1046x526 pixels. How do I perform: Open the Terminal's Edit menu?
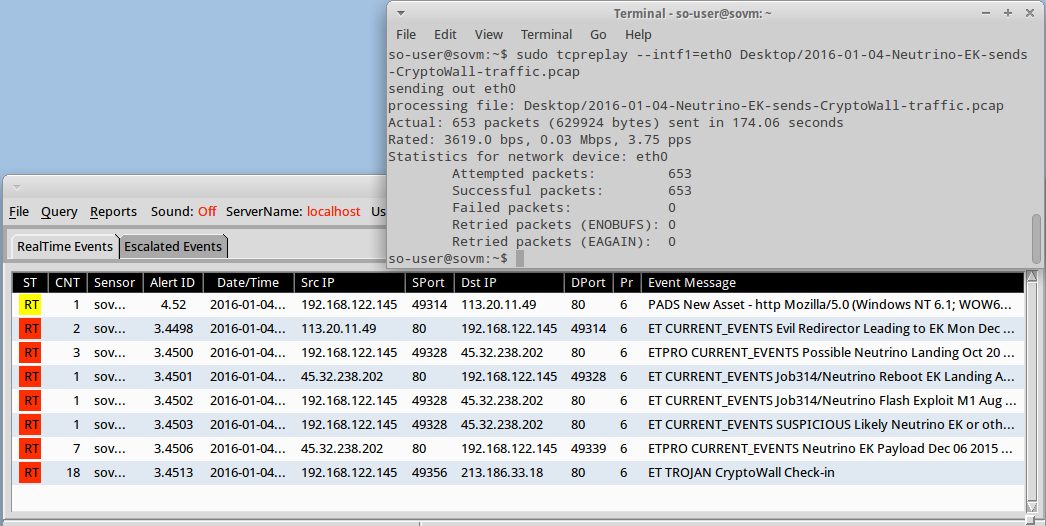445,35
